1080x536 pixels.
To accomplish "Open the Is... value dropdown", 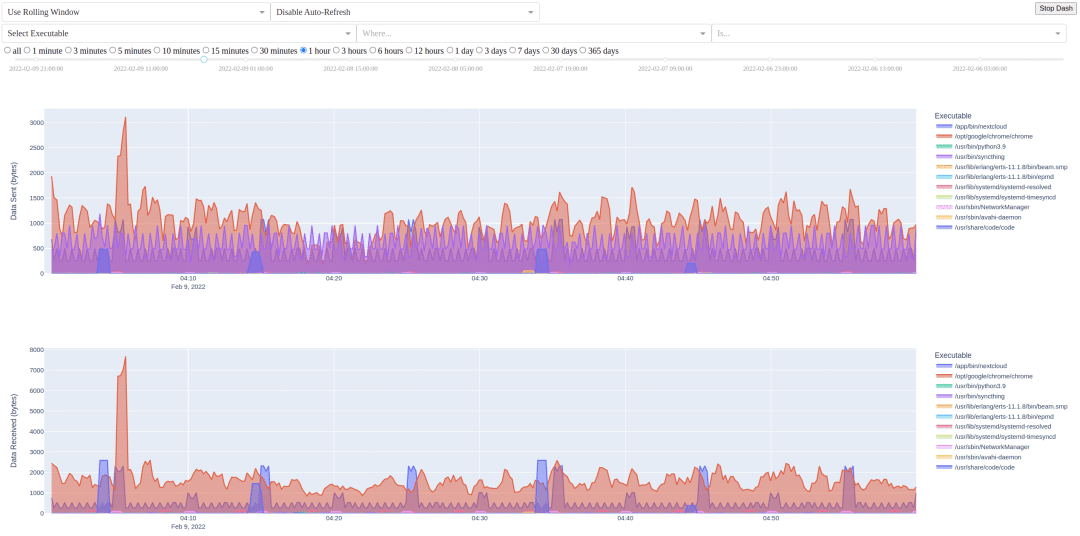I will (889, 33).
